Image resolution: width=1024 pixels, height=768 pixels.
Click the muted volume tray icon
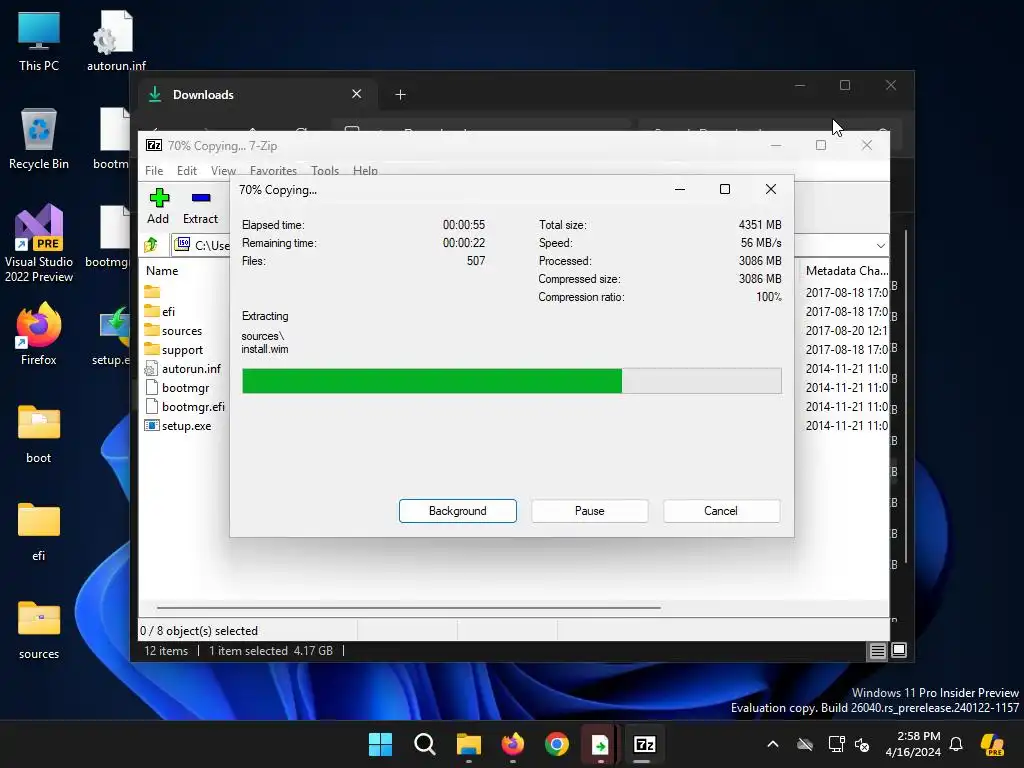(x=862, y=744)
